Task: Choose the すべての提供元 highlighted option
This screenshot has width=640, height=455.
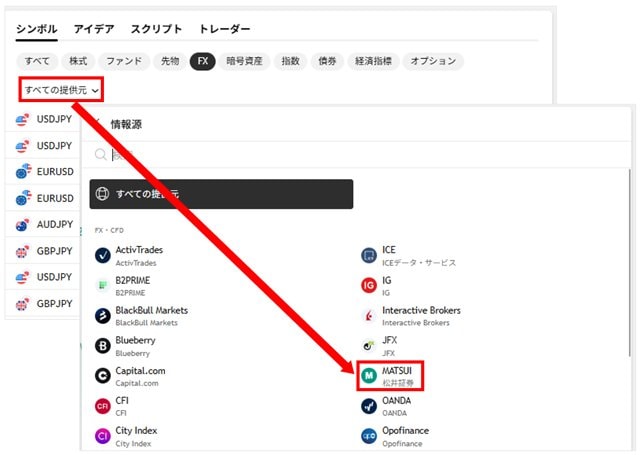Action: pos(221,194)
